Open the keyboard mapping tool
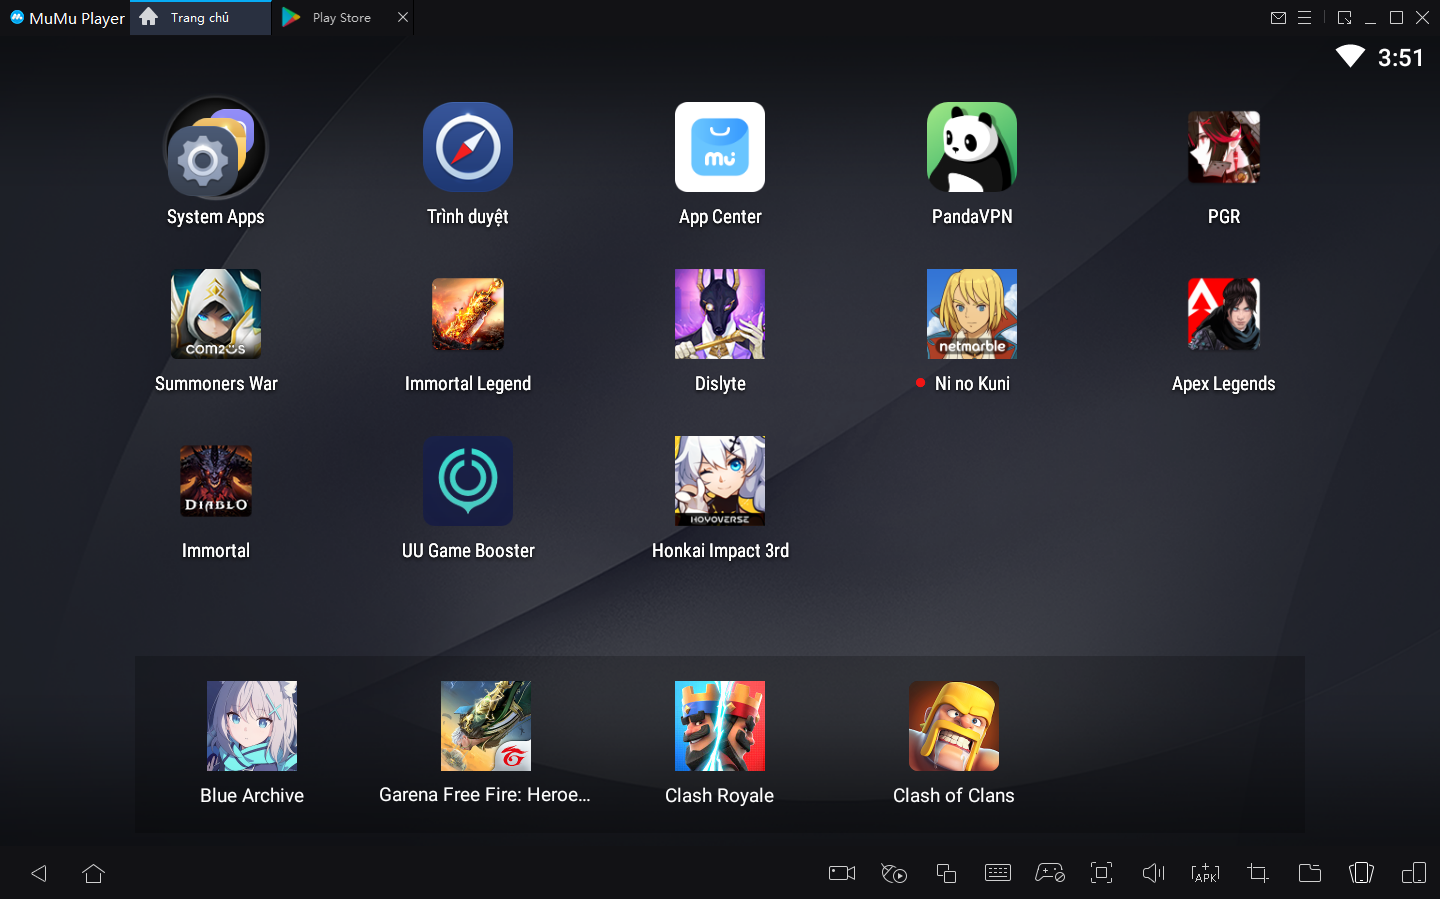Image resolution: width=1440 pixels, height=899 pixels. click(x=997, y=873)
